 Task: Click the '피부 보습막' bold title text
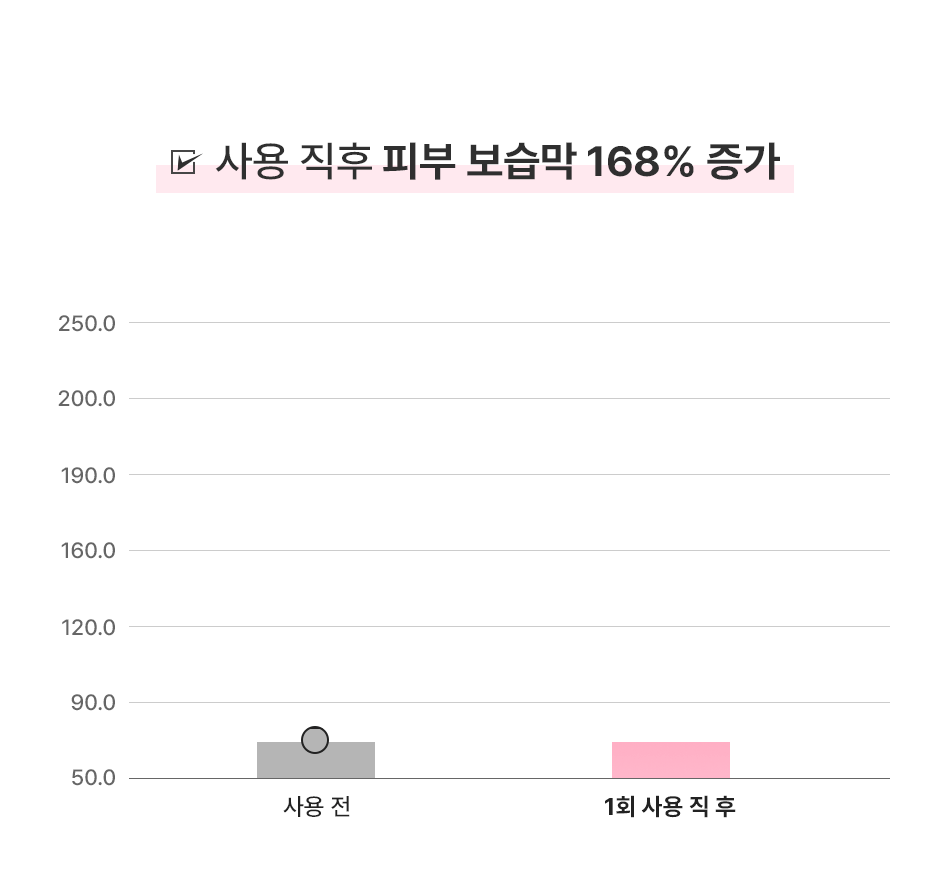(478, 162)
